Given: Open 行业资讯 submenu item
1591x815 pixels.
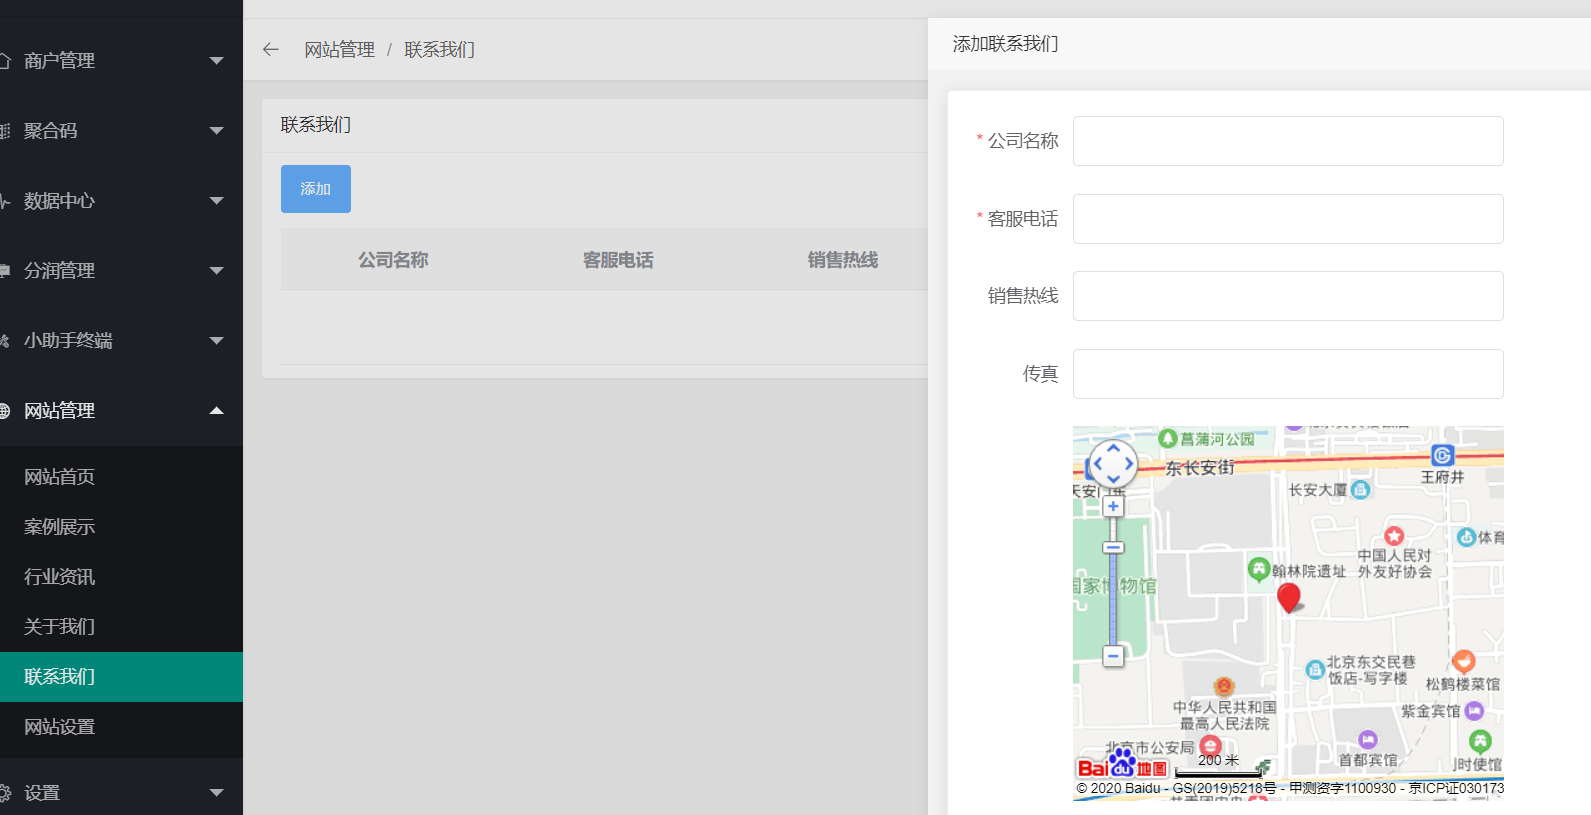Looking at the screenshot, I should pyautogui.click(x=121, y=577).
